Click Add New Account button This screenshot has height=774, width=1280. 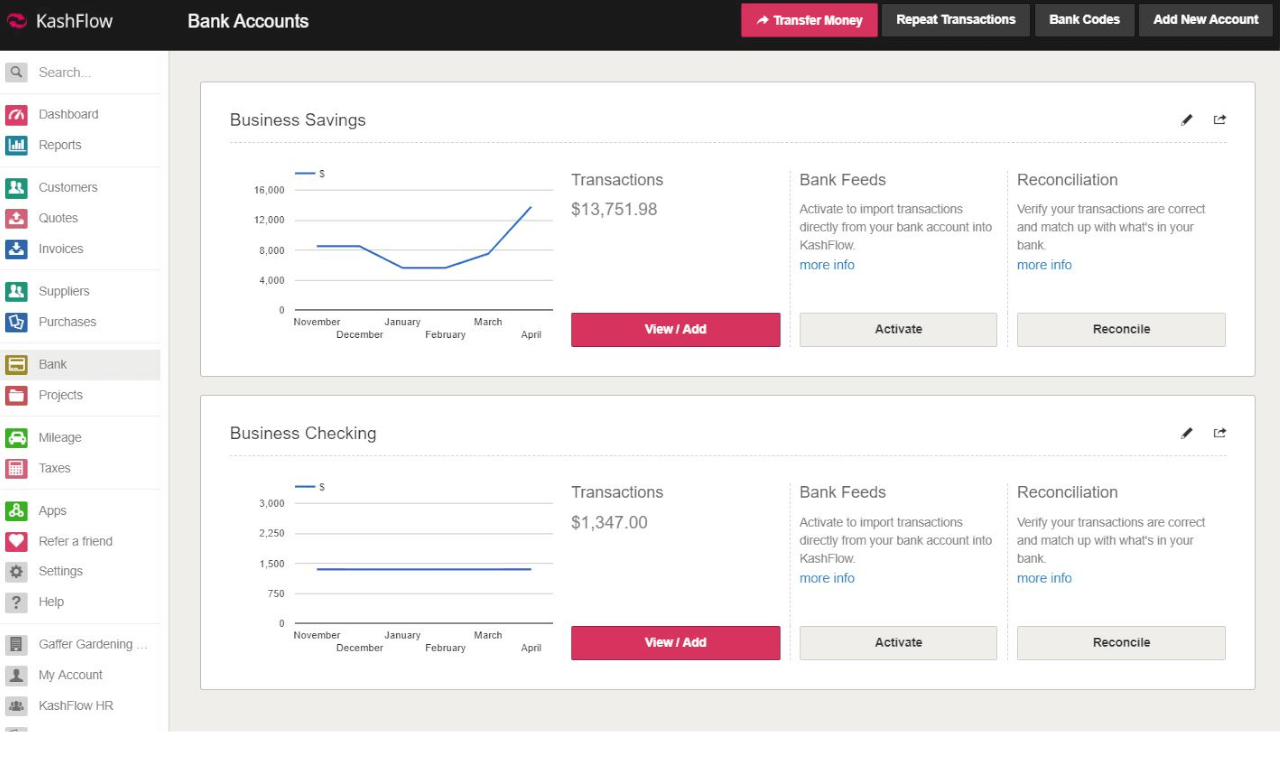pos(1206,20)
